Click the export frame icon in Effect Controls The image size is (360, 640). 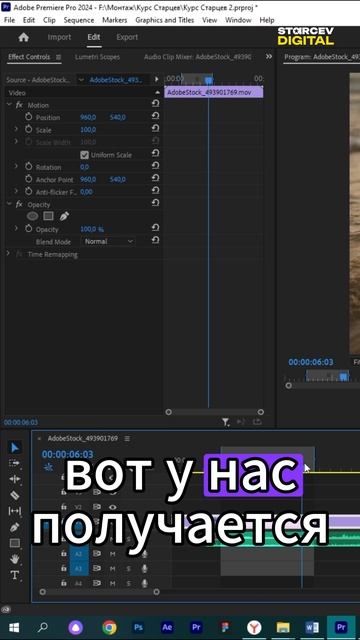257,422
